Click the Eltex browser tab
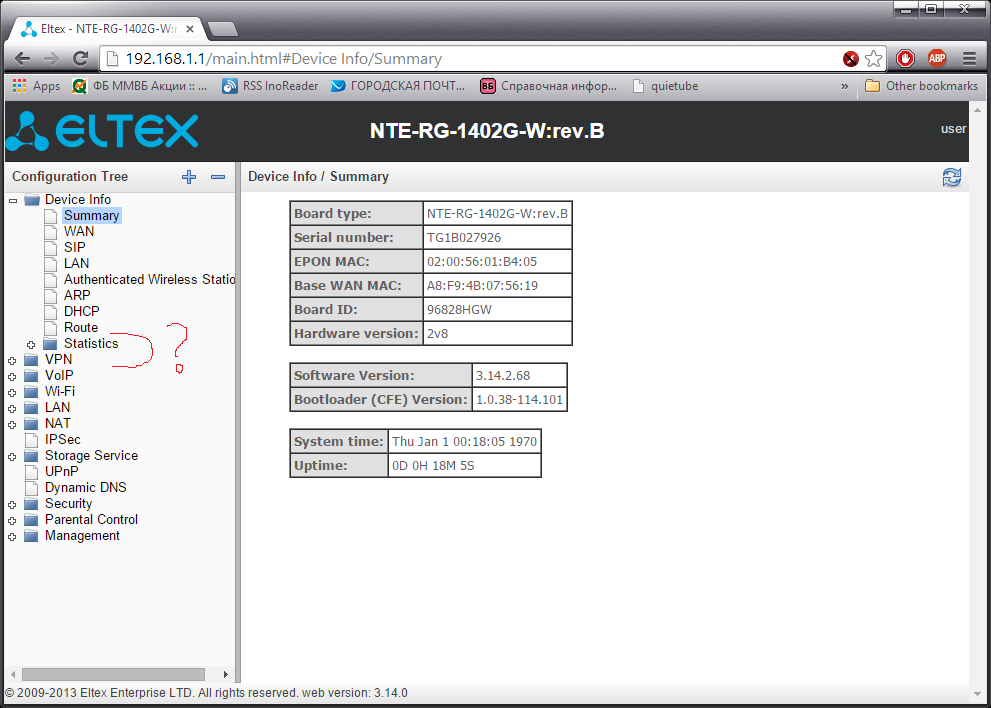The image size is (991, 708). [x=107, y=29]
